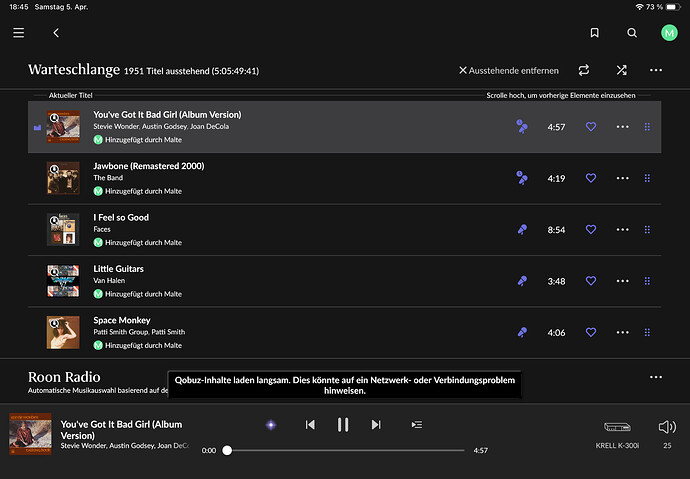Open three-dot menu for I Feel so Good
This screenshot has height=479, width=690.
(x=622, y=230)
